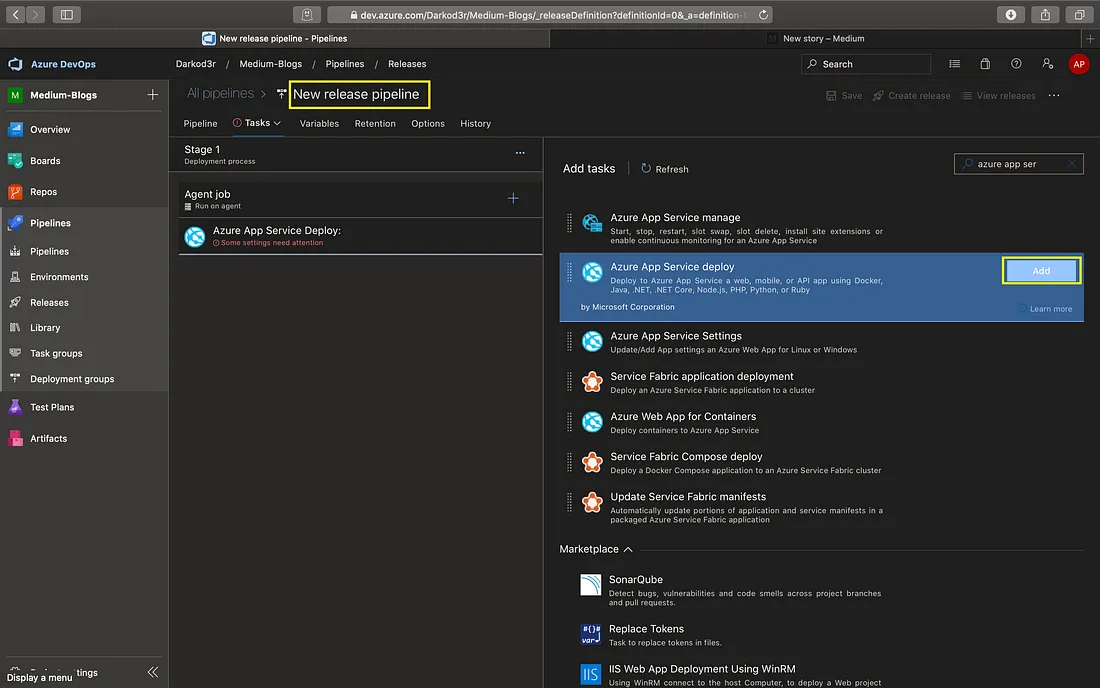Image resolution: width=1100 pixels, height=688 pixels.
Task: Open the Boards sidebar icon
Action: click(x=15, y=161)
